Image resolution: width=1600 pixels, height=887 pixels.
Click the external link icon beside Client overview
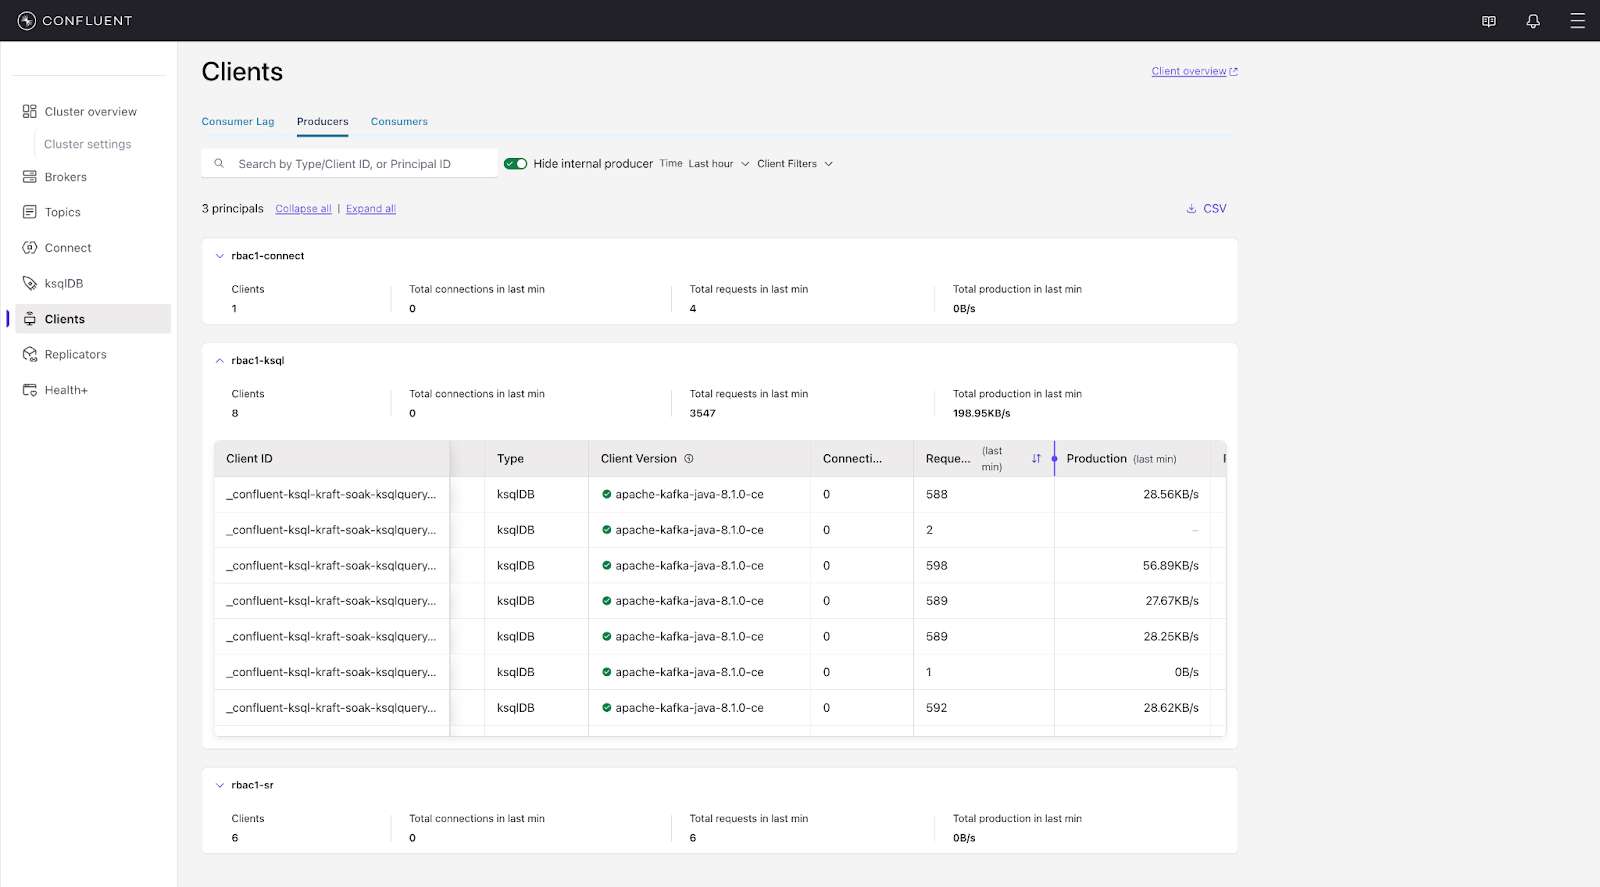point(1233,72)
